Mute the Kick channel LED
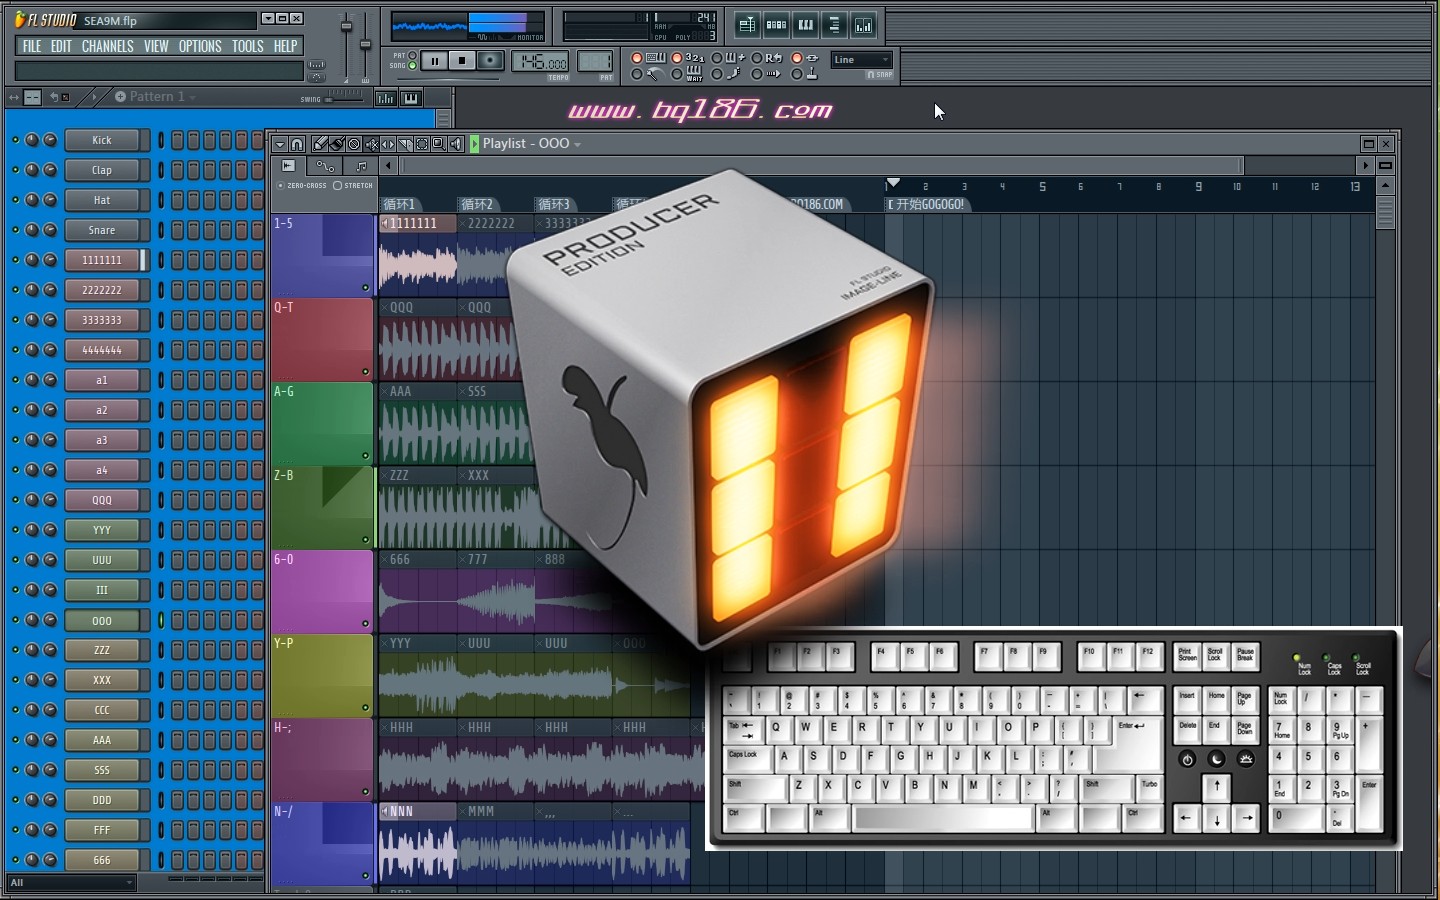The width and height of the screenshot is (1440, 900). (x=15, y=140)
